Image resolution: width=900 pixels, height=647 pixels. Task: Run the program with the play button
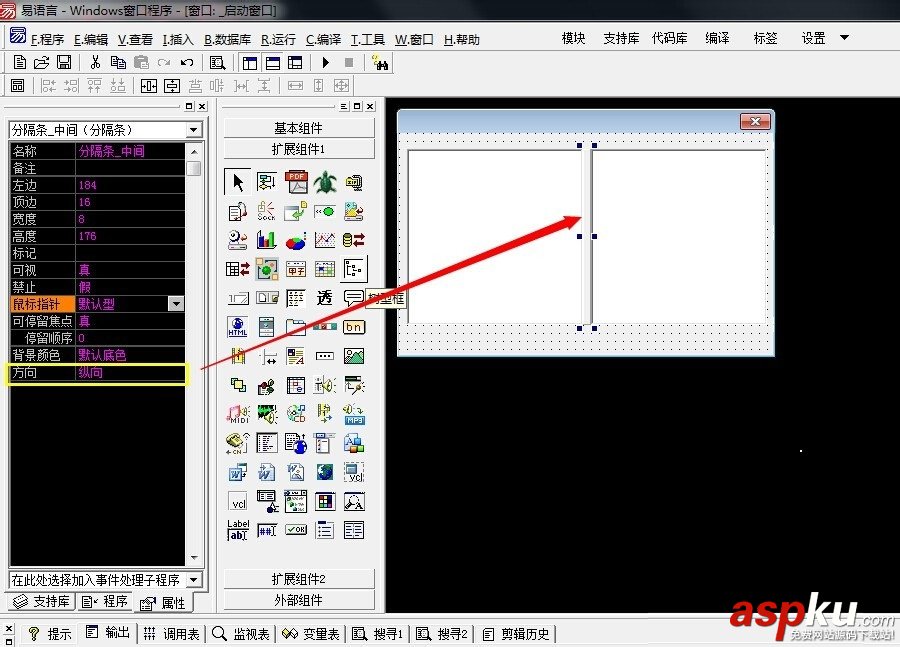click(x=325, y=63)
